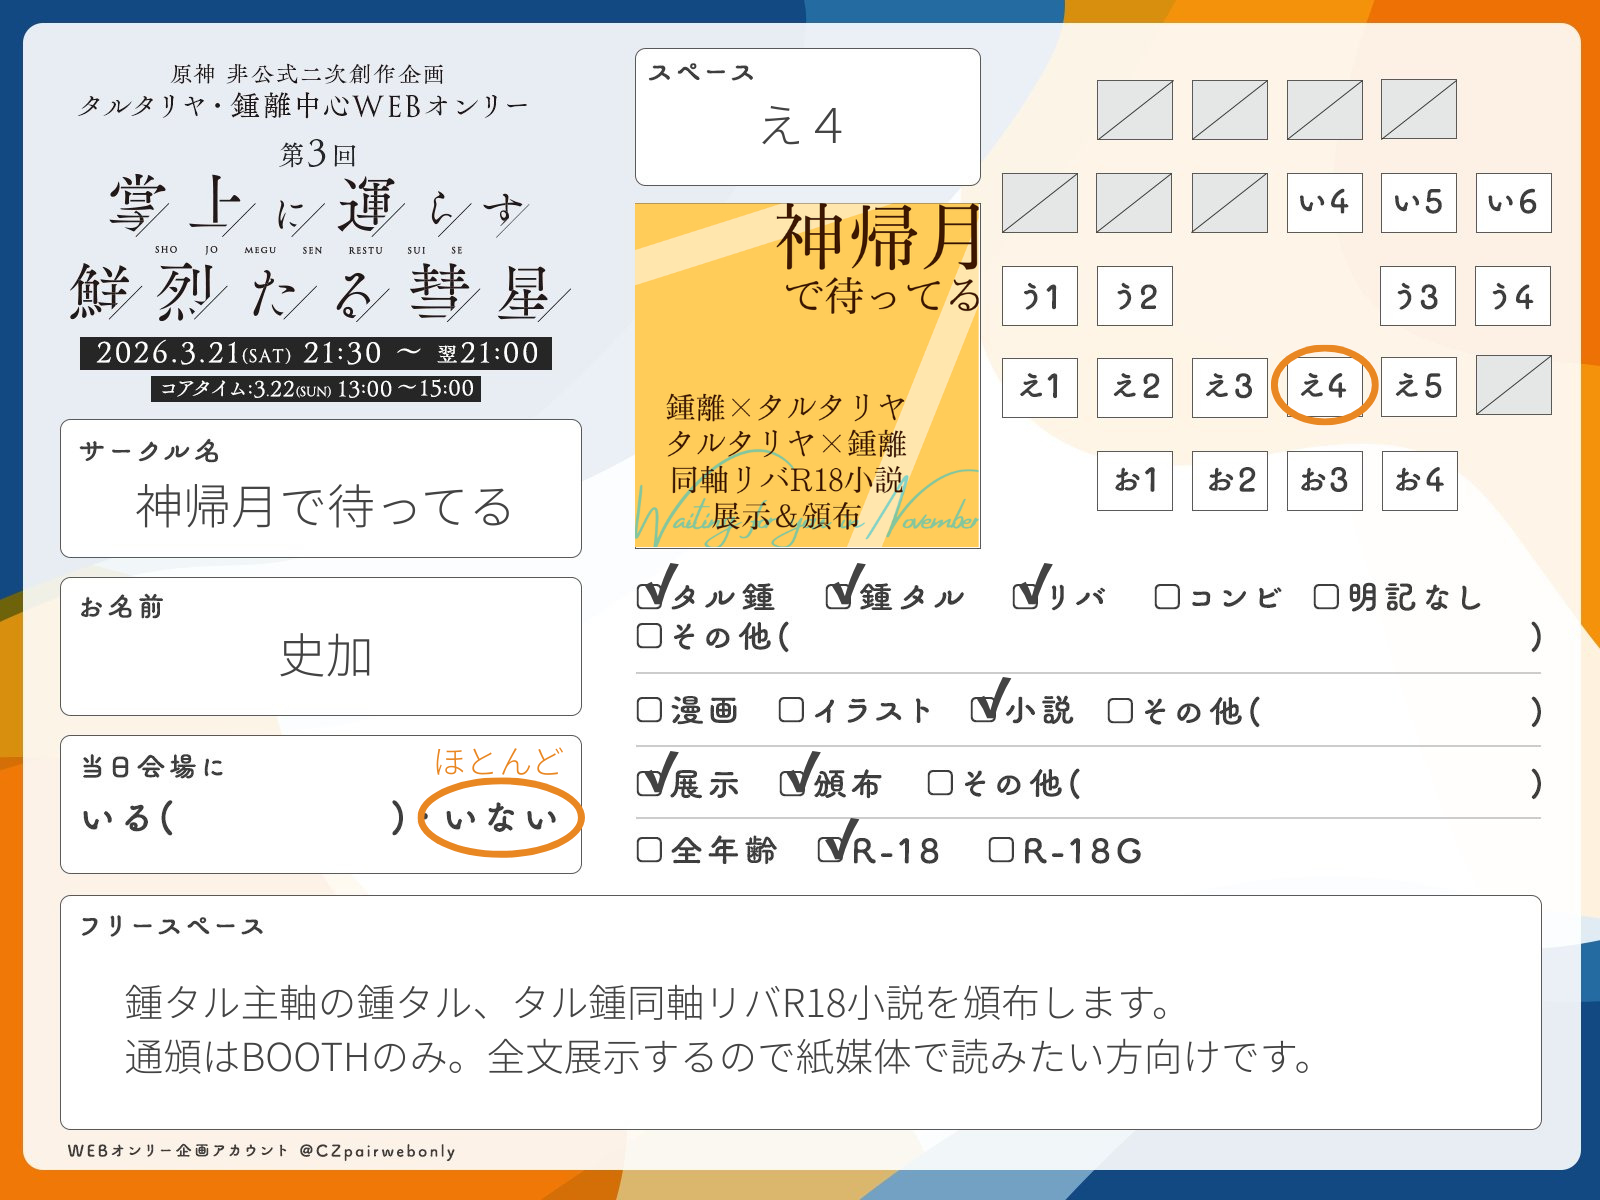Click the い6 space cell

pyautogui.click(x=1513, y=203)
